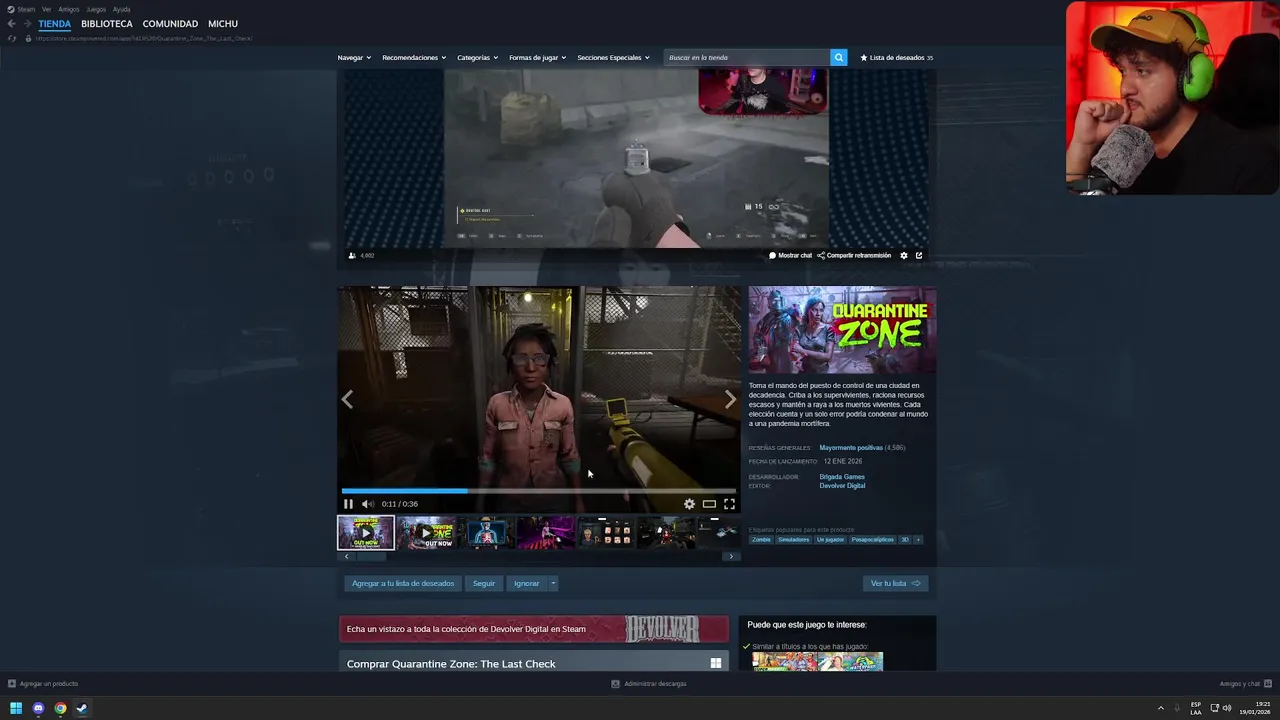Switch to the BIBLIOTECA tab
The width and height of the screenshot is (1280, 720).
tap(107, 24)
